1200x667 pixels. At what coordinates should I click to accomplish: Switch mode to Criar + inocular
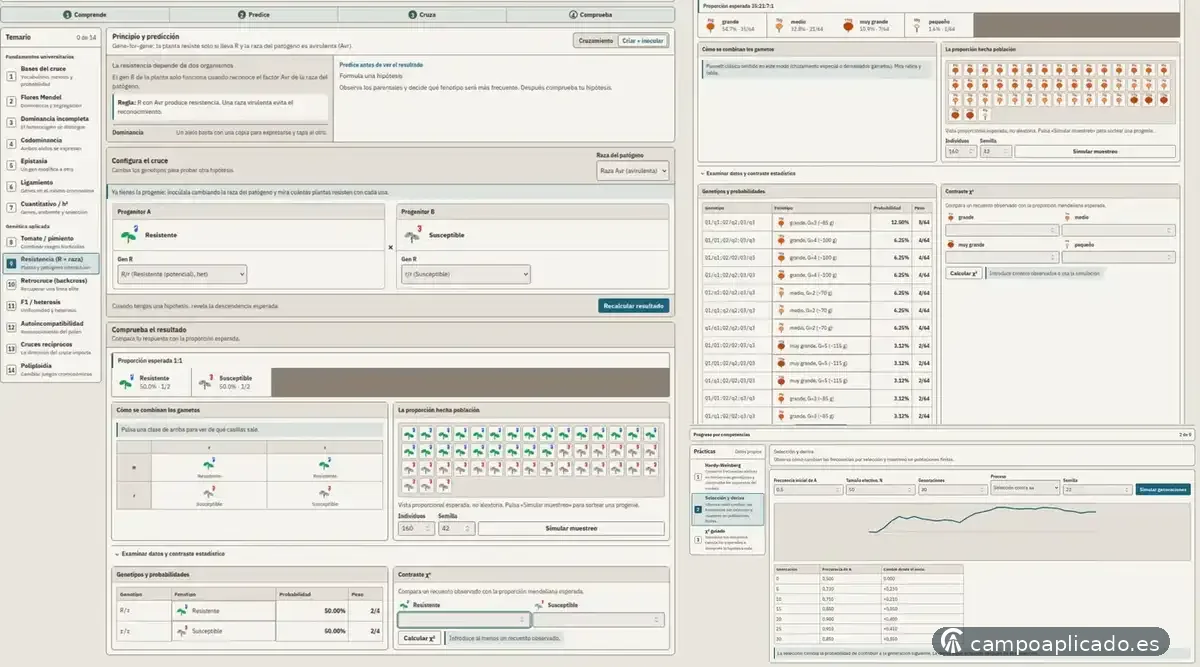642,41
